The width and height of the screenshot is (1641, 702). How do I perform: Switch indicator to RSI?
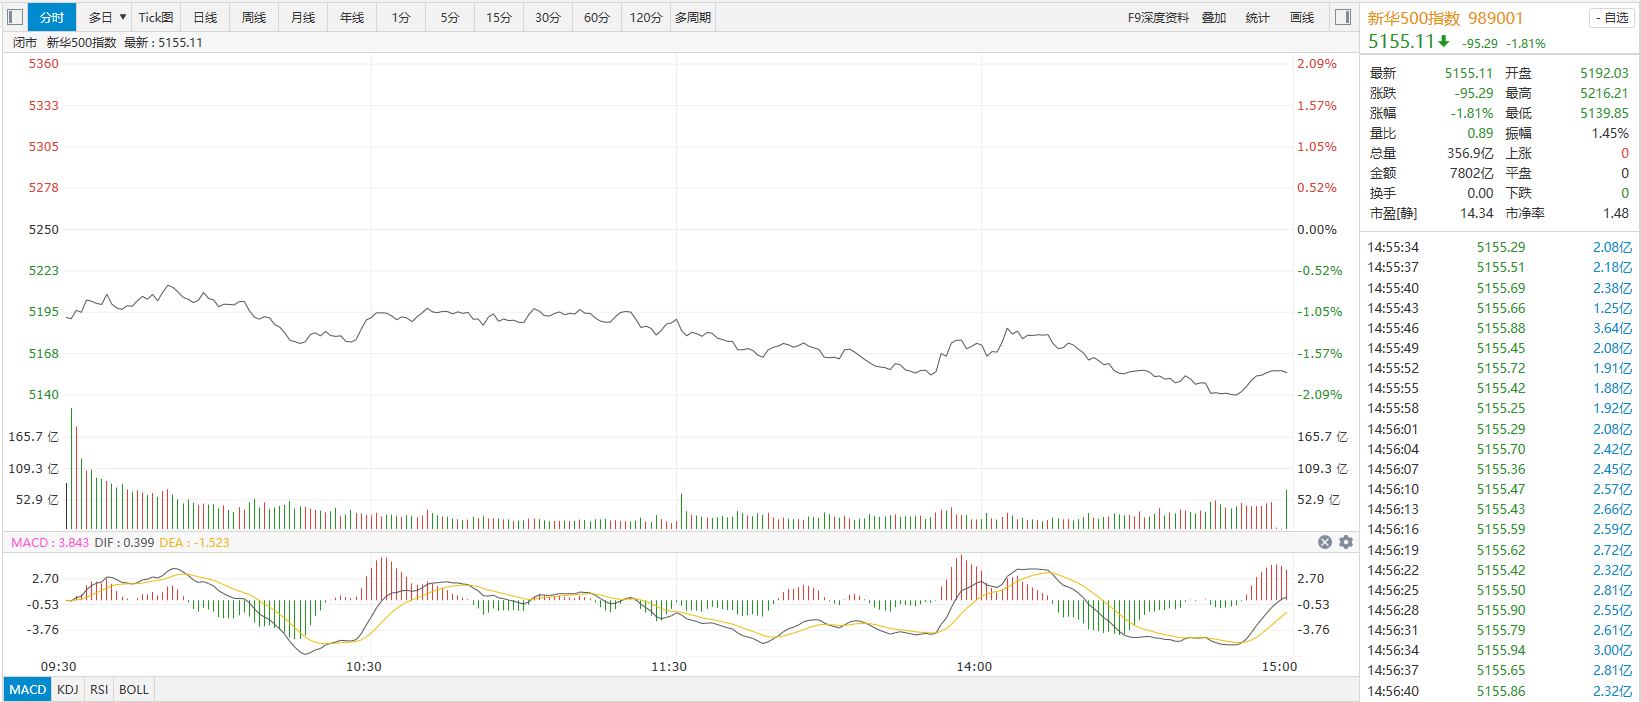99,689
